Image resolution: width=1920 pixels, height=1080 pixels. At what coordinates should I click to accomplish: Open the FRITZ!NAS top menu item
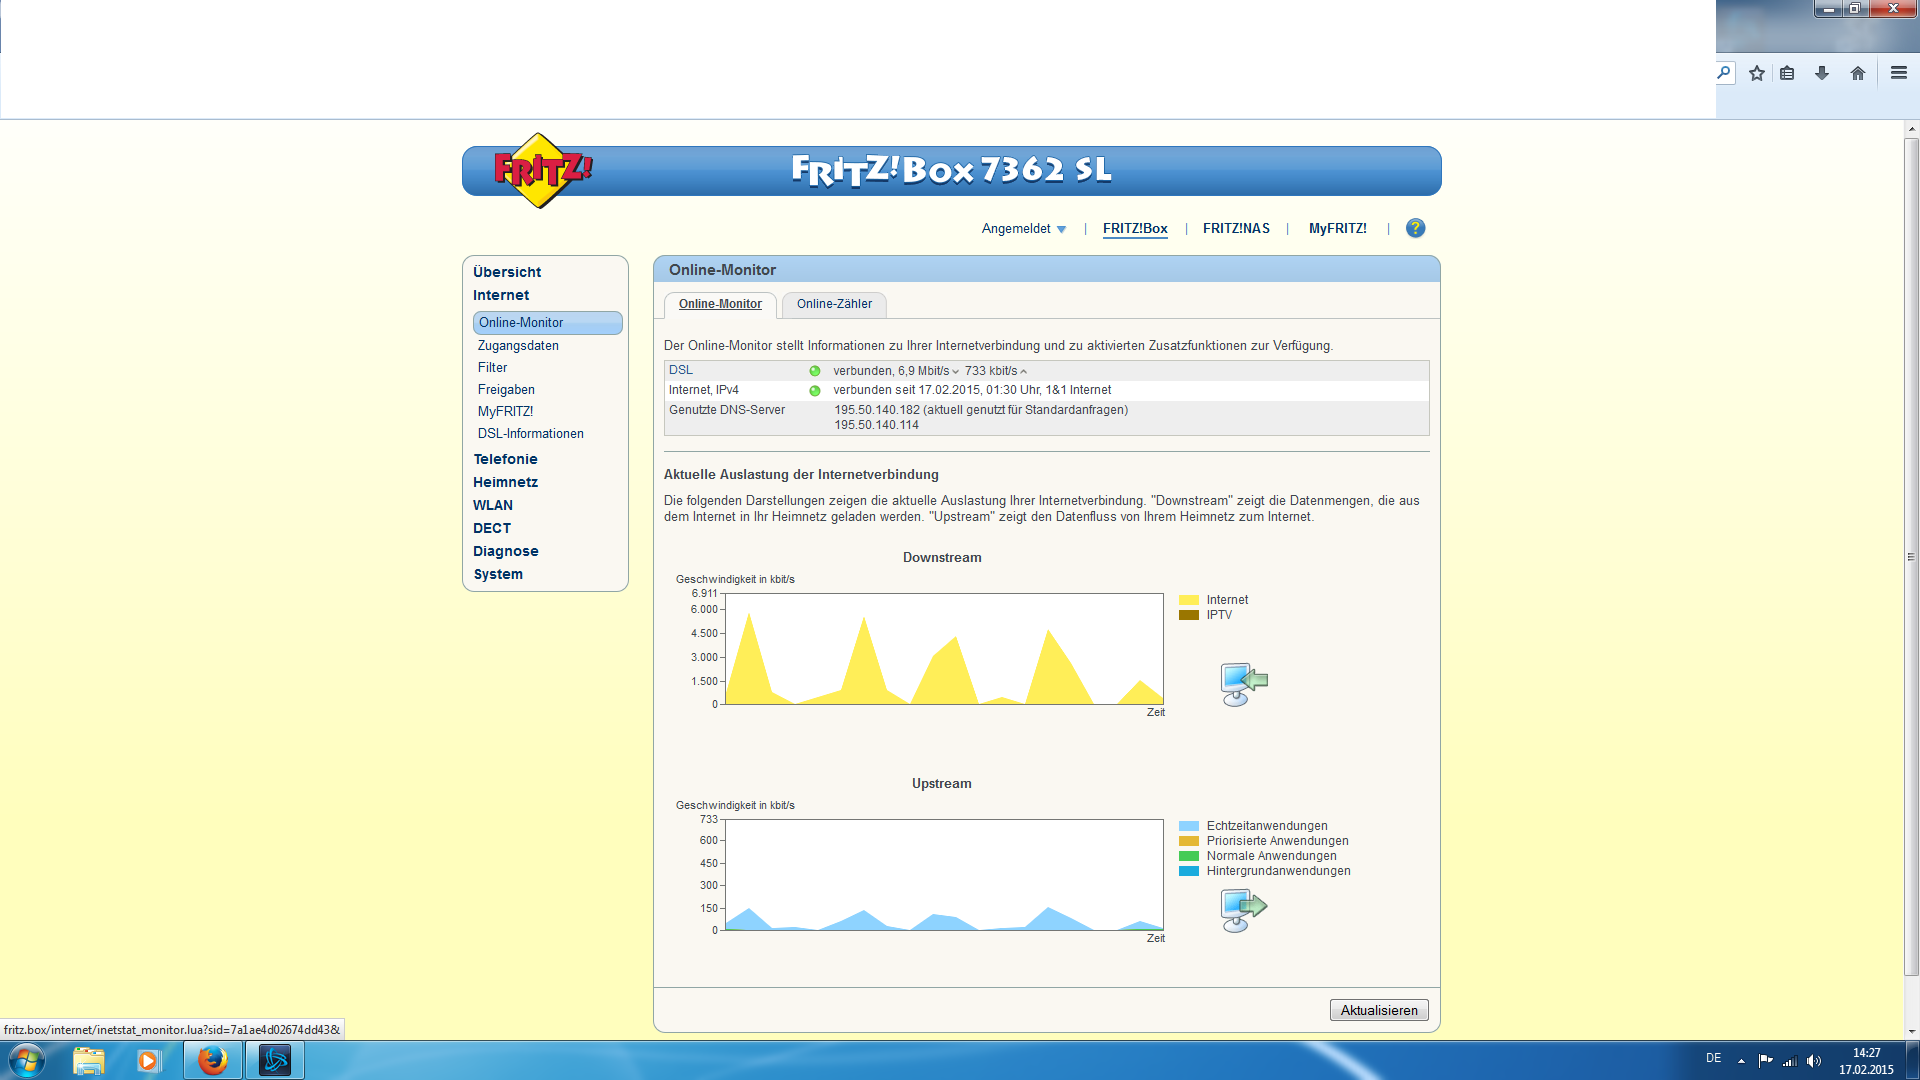1236,229
